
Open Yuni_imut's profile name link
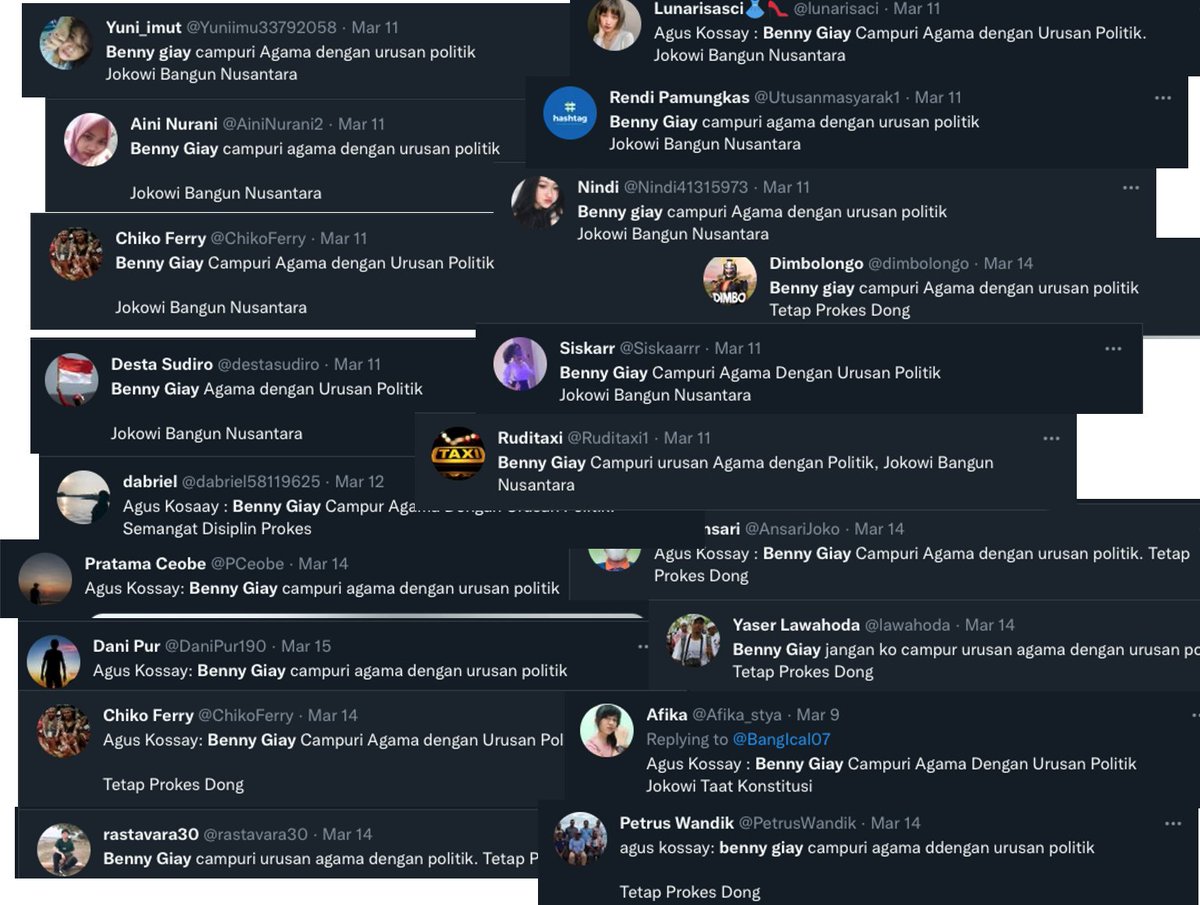coord(142,28)
